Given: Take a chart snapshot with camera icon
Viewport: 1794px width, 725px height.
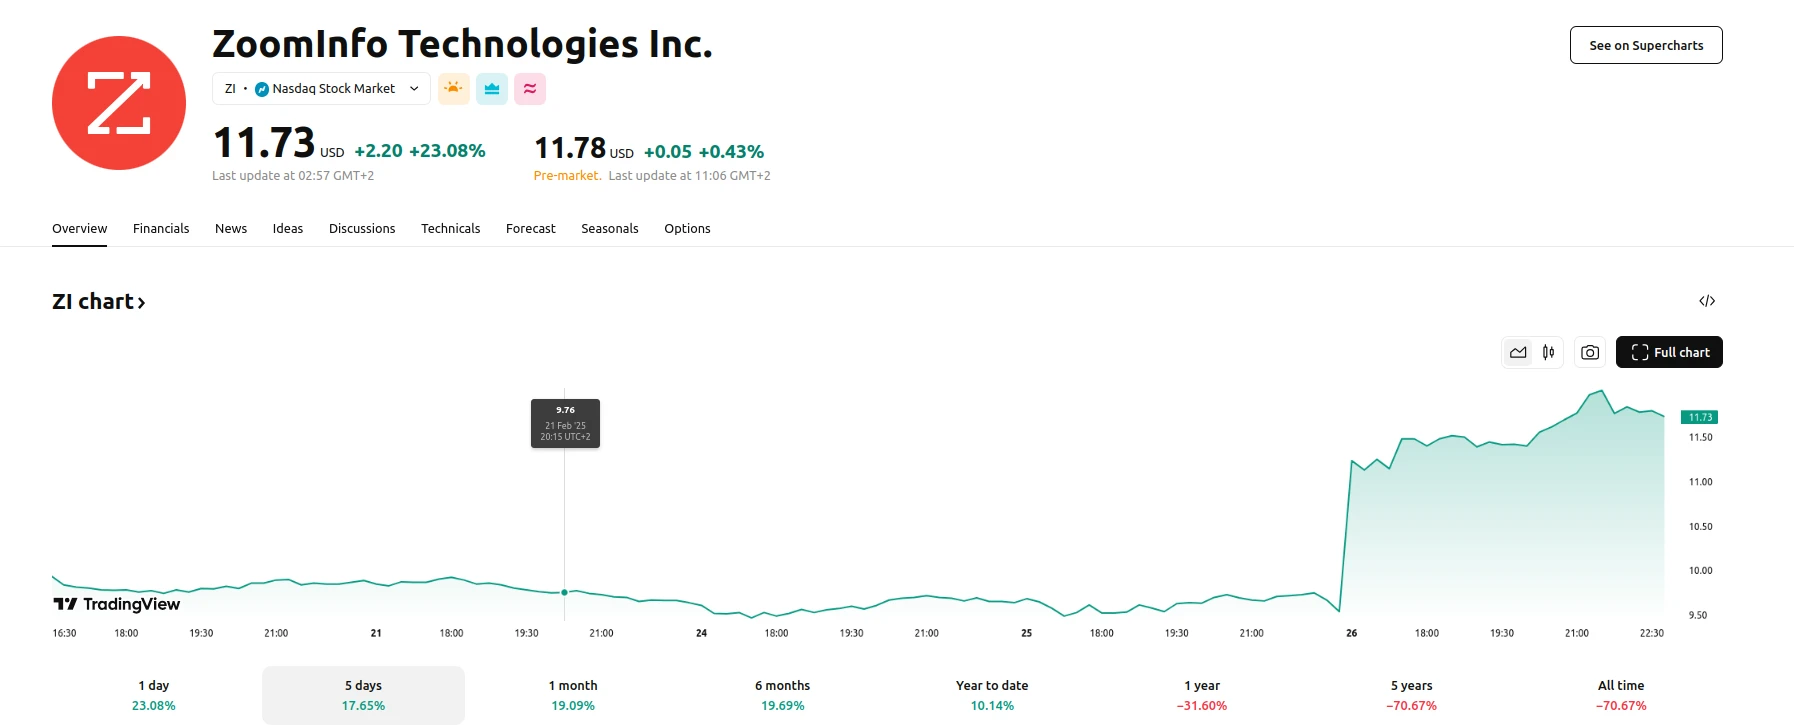Looking at the screenshot, I should (x=1590, y=352).
